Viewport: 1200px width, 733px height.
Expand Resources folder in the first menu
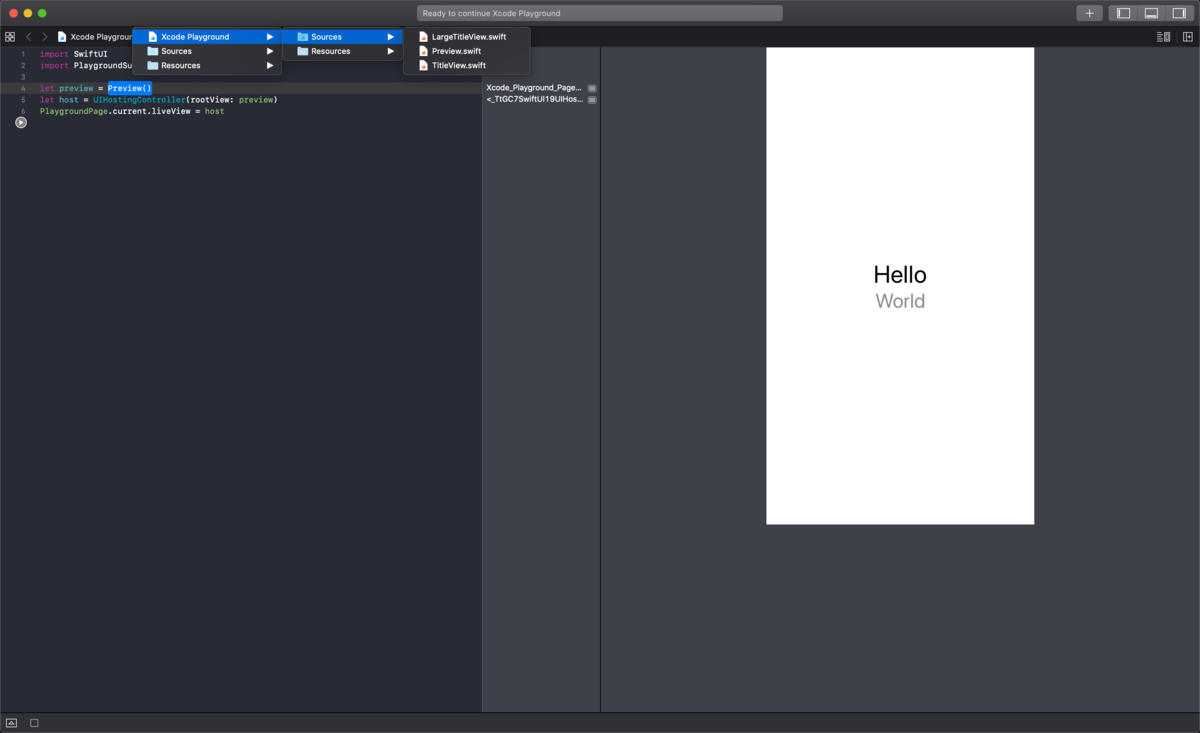pyautogui.click(x=207, y=65)
